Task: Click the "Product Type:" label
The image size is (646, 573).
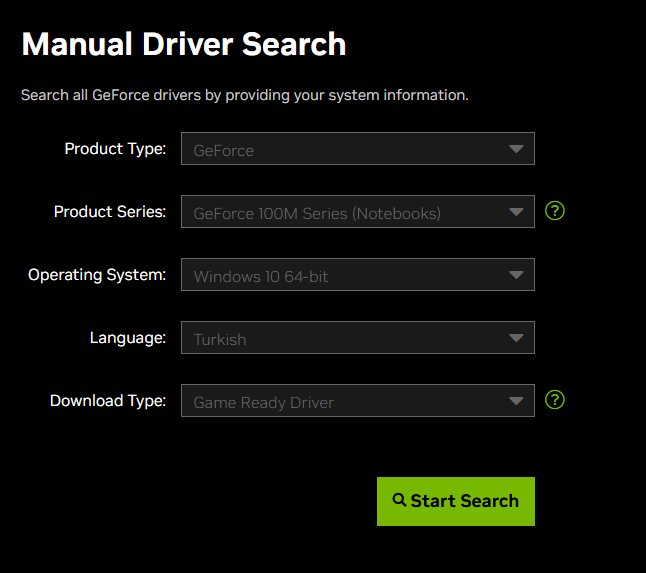Action: coord(115,149)
